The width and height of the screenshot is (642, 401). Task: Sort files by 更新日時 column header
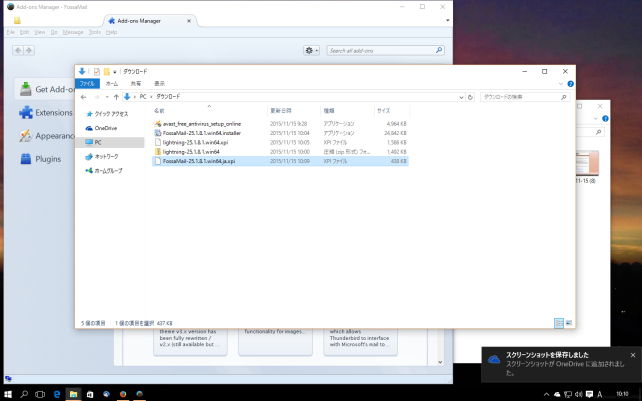pyautogui.click(x=294, y=111)
